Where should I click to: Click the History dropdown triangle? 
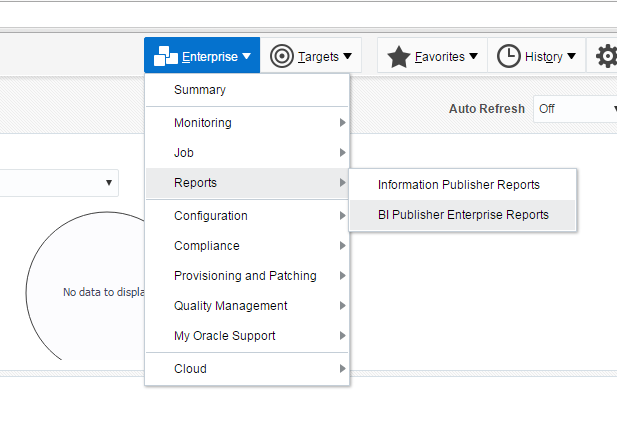tap(572, 56)
